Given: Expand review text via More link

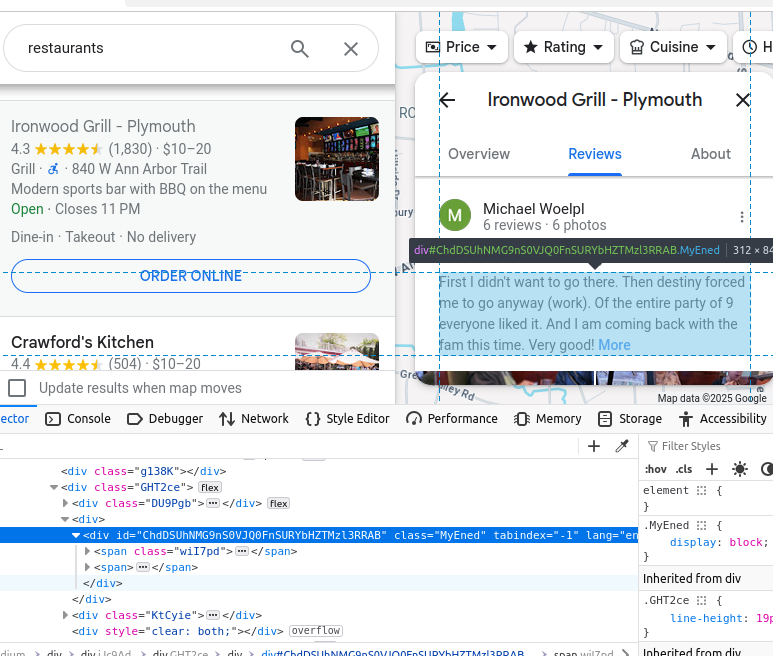Looking at the screenshot, I should point(614,345).
